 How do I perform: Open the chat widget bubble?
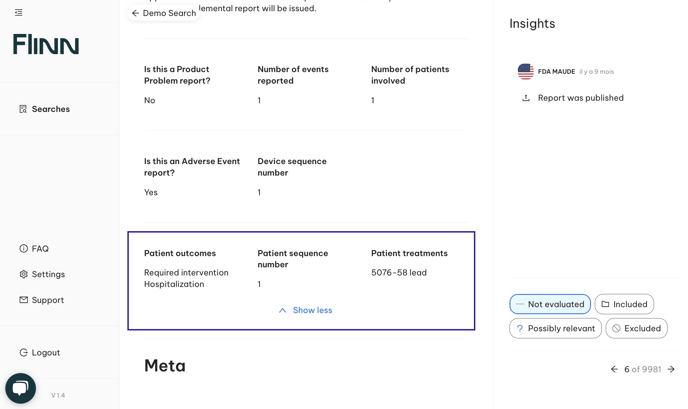(20, 388)
